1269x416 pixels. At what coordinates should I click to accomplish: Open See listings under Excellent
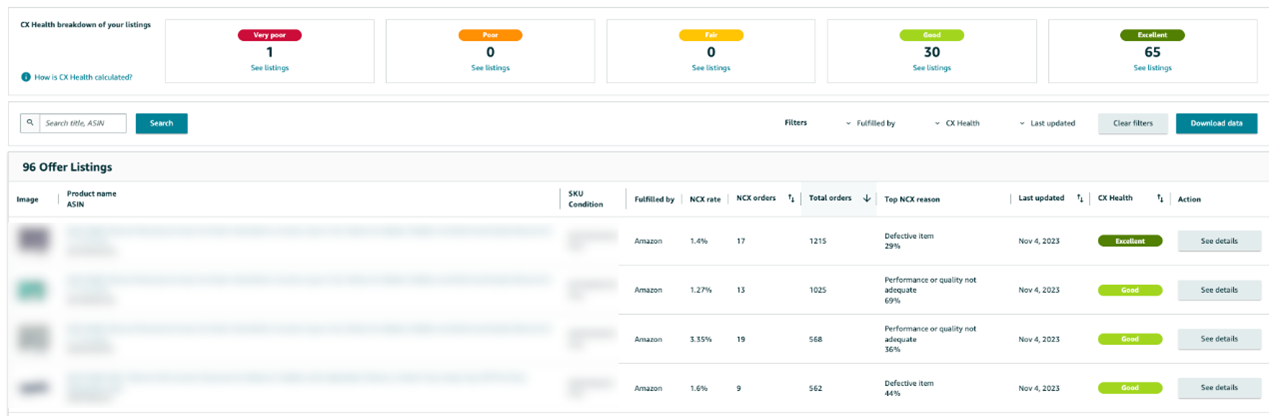pyautogui.click(x=1152, y=68)
